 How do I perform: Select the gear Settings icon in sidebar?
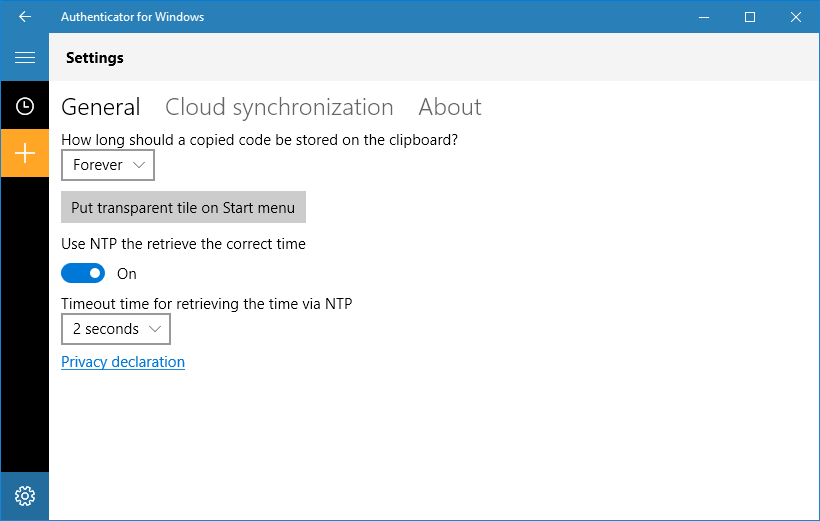(x=24, y=496)
